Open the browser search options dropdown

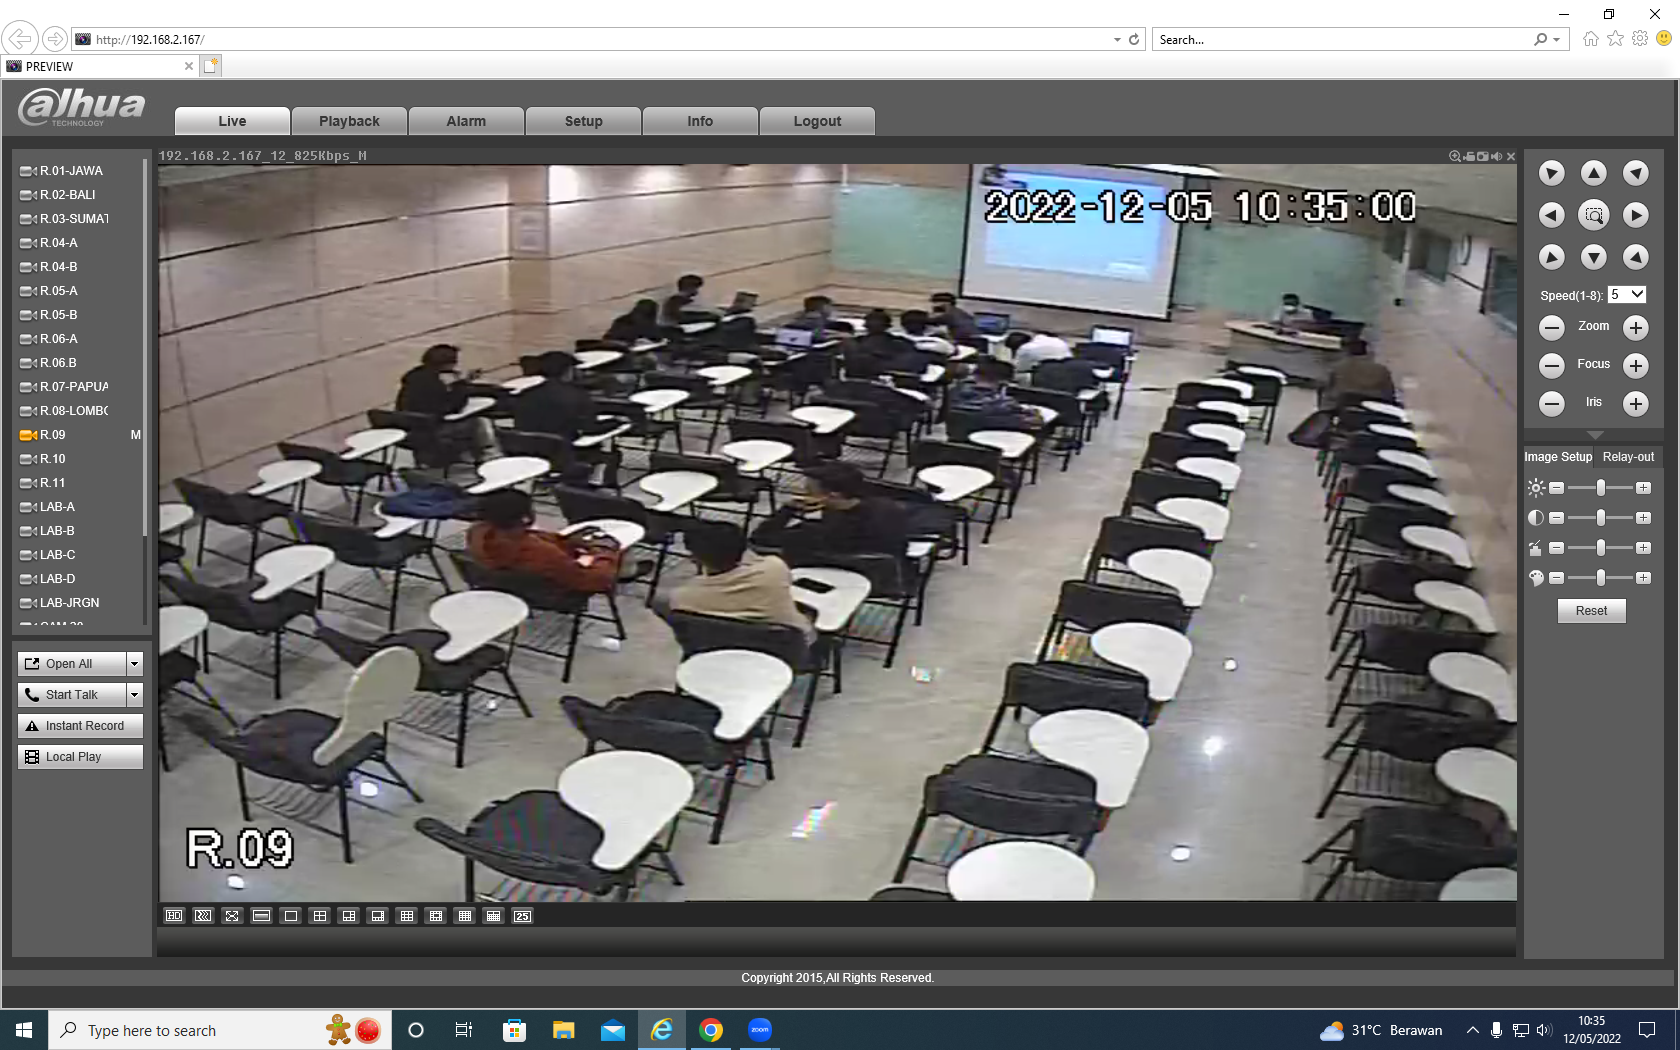point(1556,40)
